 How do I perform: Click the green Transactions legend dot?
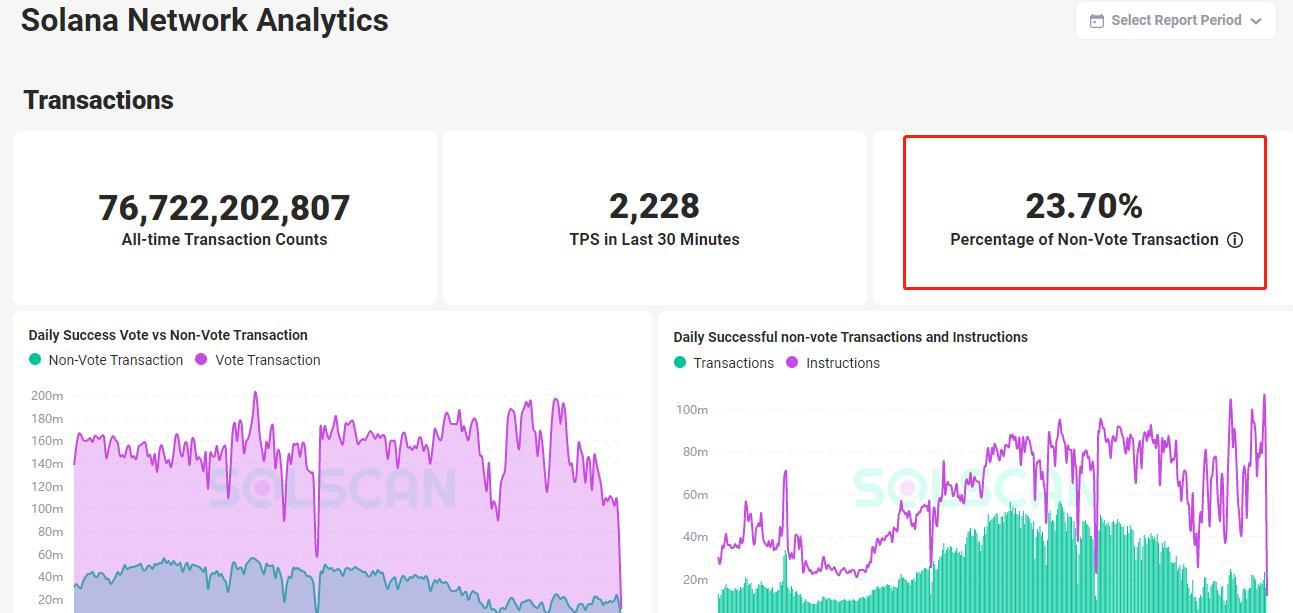(680, 363)
